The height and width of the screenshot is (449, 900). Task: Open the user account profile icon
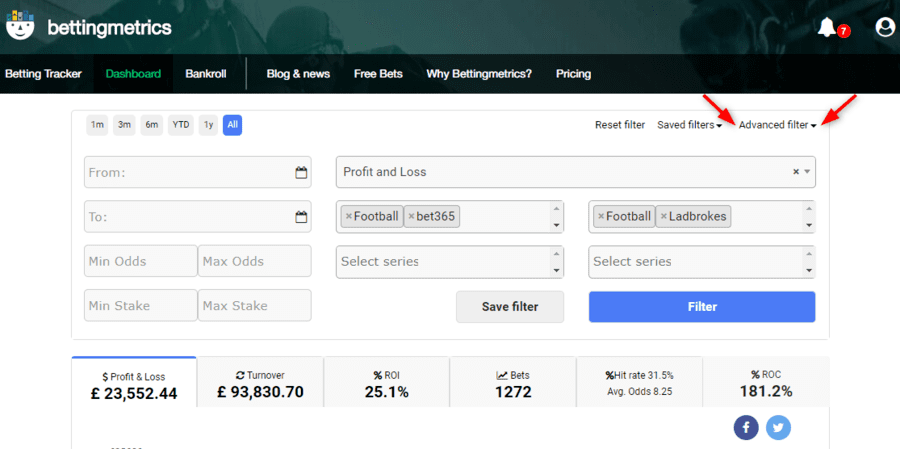pyautogui.click(x=885, y=27)
